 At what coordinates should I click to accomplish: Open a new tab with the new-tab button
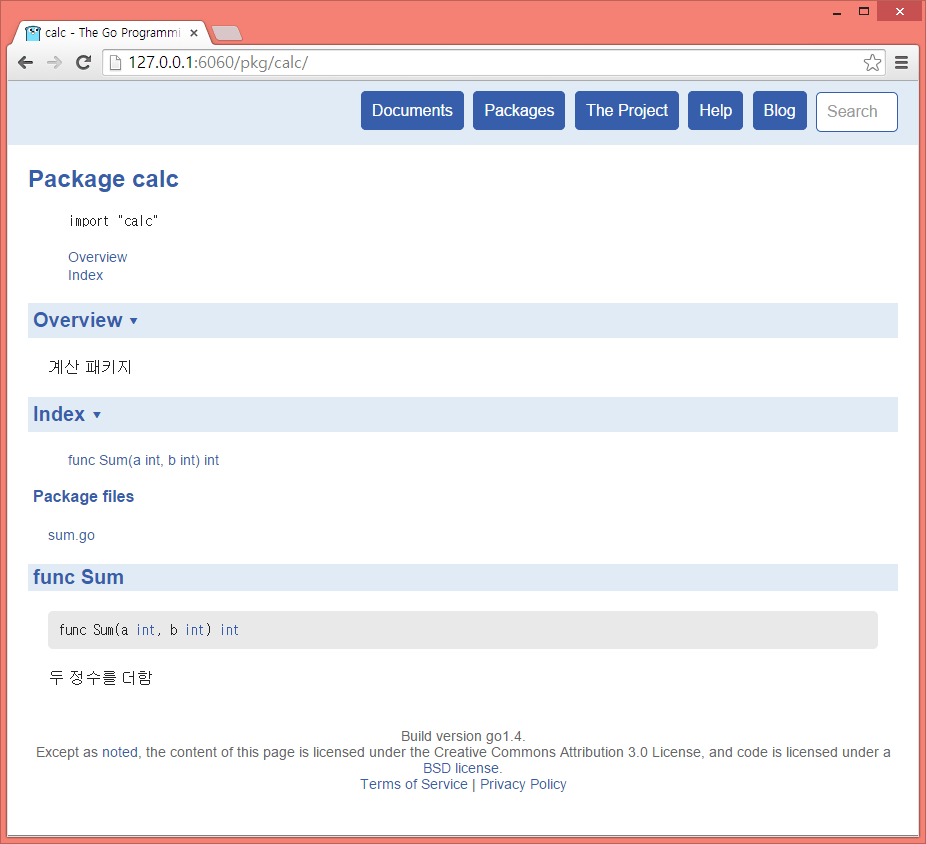coord(227,33)
